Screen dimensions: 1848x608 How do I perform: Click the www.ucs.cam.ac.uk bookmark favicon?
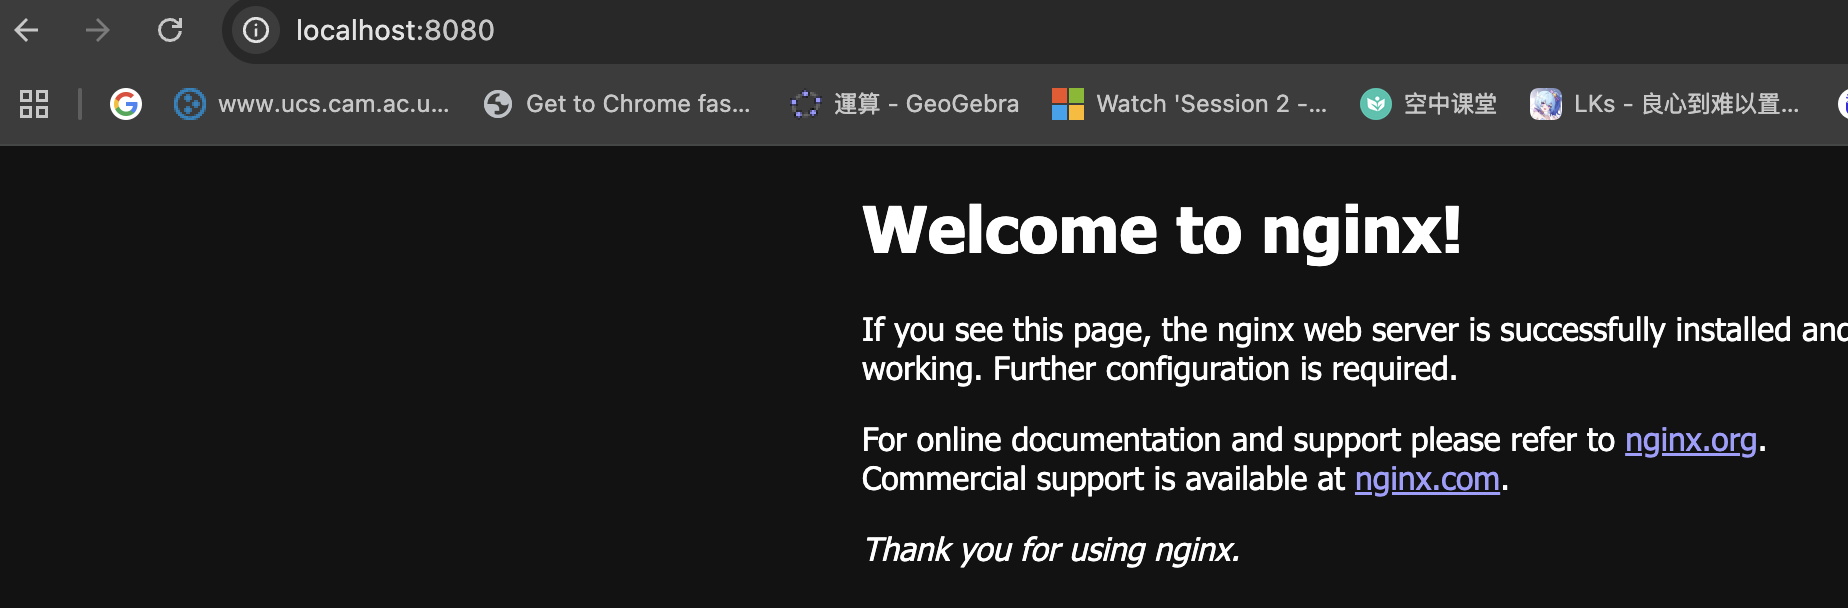[x=190, y=104]
